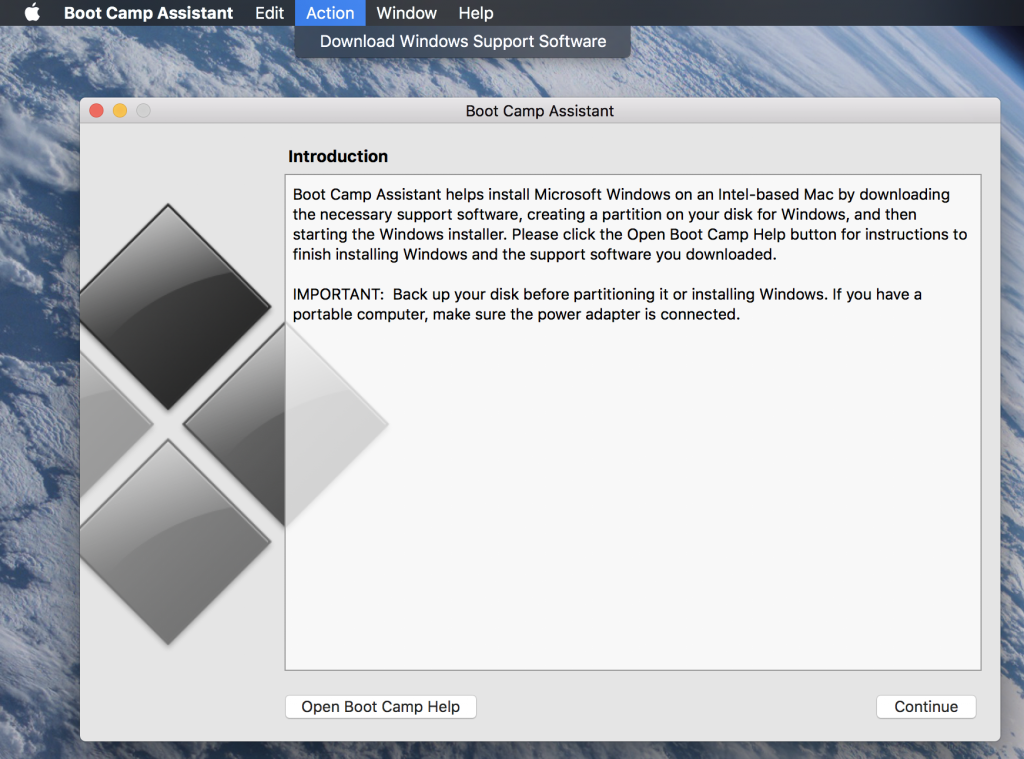Click the IMPORTANT backup warning paragraph
The height and width of the screenshot is (759, 1024).
pyautogui.click(x=607, y=304)
